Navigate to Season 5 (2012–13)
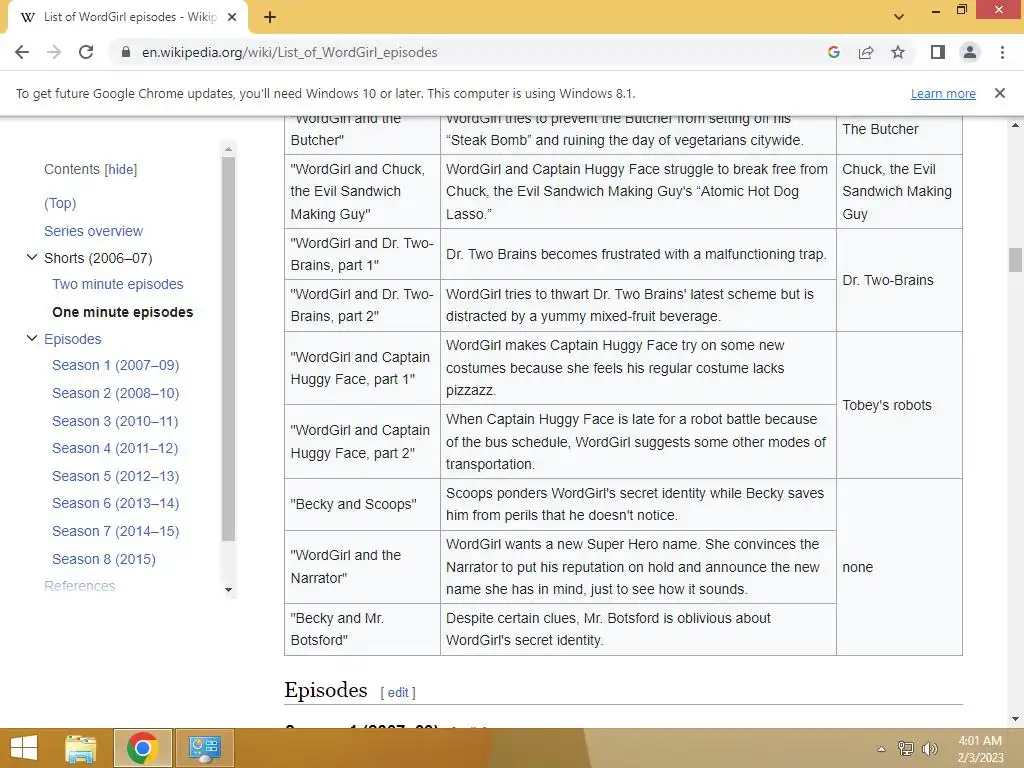 116,476
